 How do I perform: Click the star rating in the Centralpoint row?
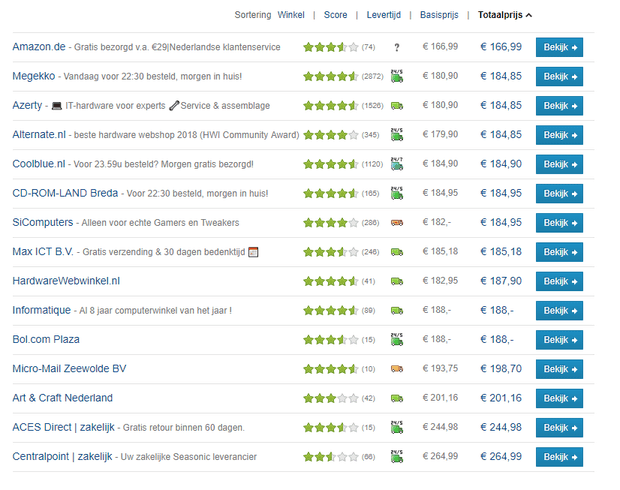click(331, 457)
